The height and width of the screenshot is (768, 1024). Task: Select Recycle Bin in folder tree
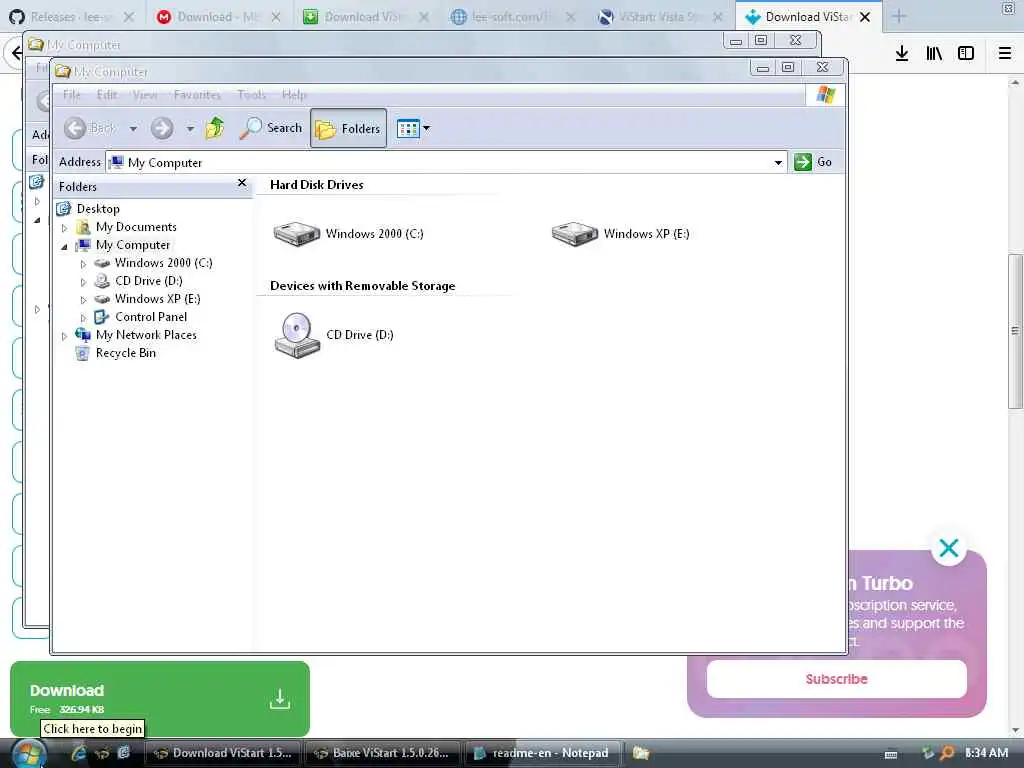tap(125, 353)
